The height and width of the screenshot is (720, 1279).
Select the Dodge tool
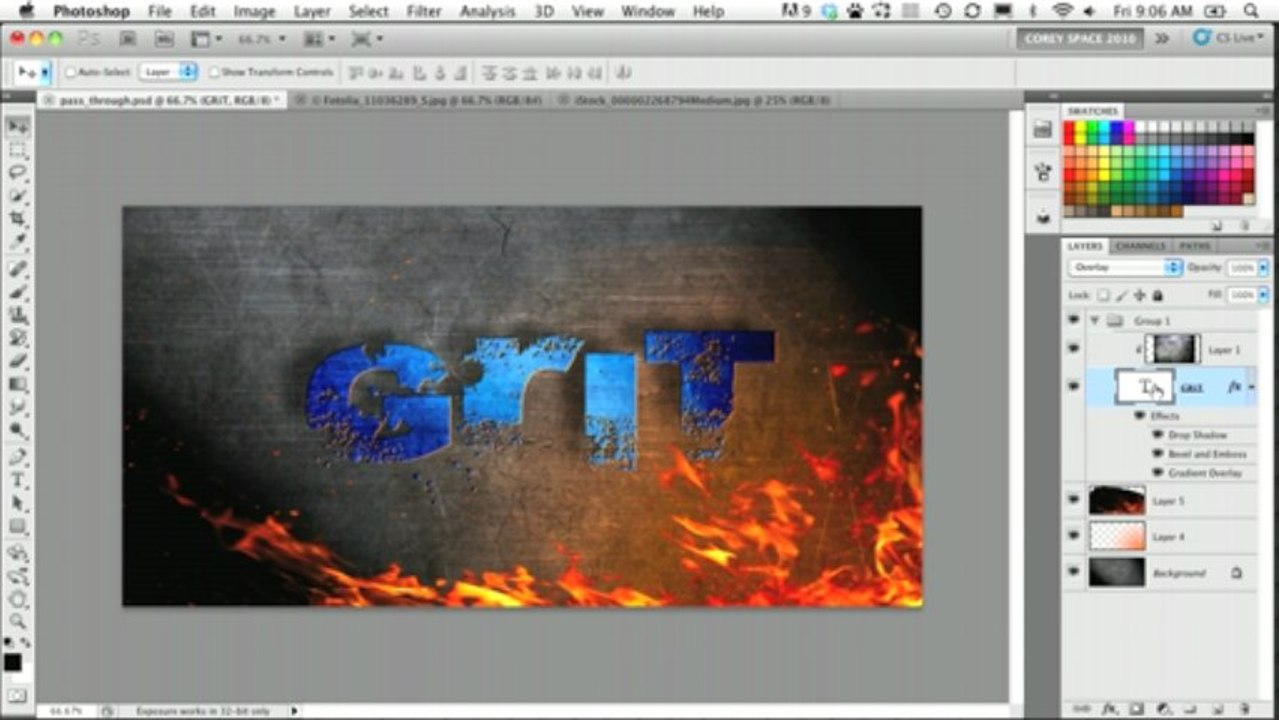pos(17,431)
